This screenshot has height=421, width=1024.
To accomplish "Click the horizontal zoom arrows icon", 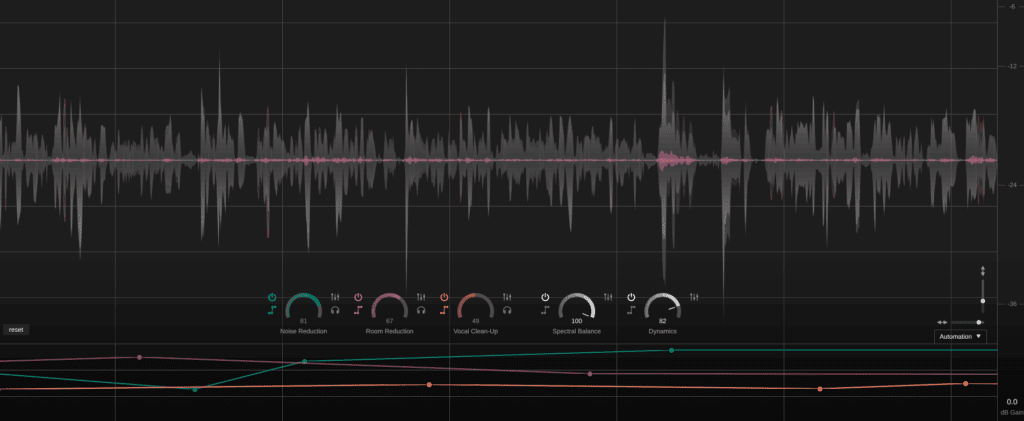I will 942,322.
